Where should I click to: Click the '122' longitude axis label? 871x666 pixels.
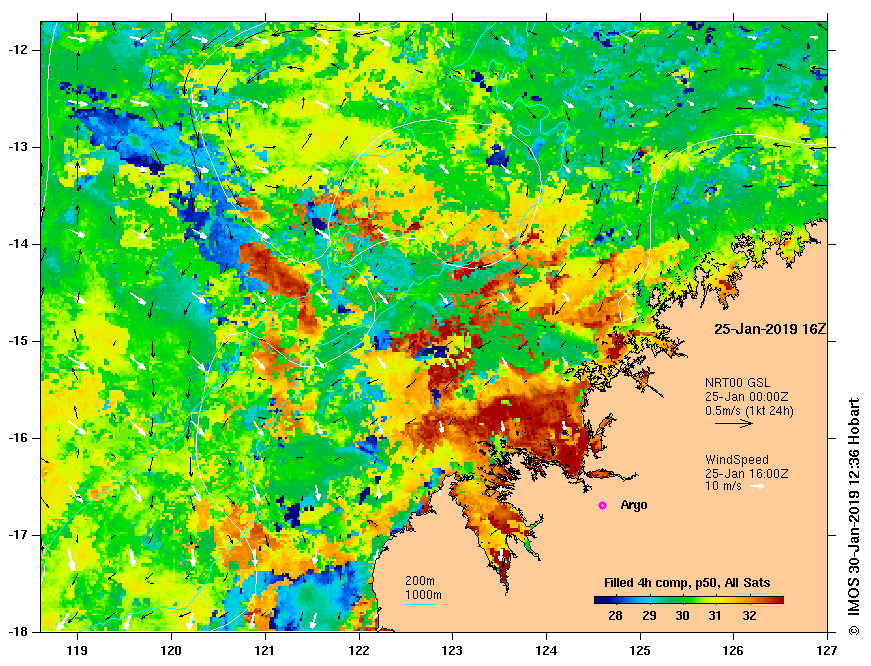coord(358,650)
